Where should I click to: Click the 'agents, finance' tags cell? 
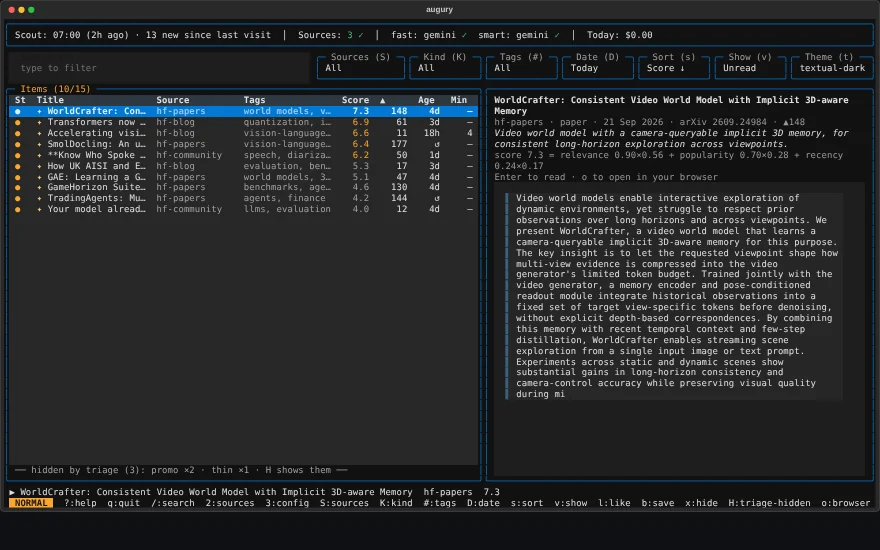tap(284, 198)
